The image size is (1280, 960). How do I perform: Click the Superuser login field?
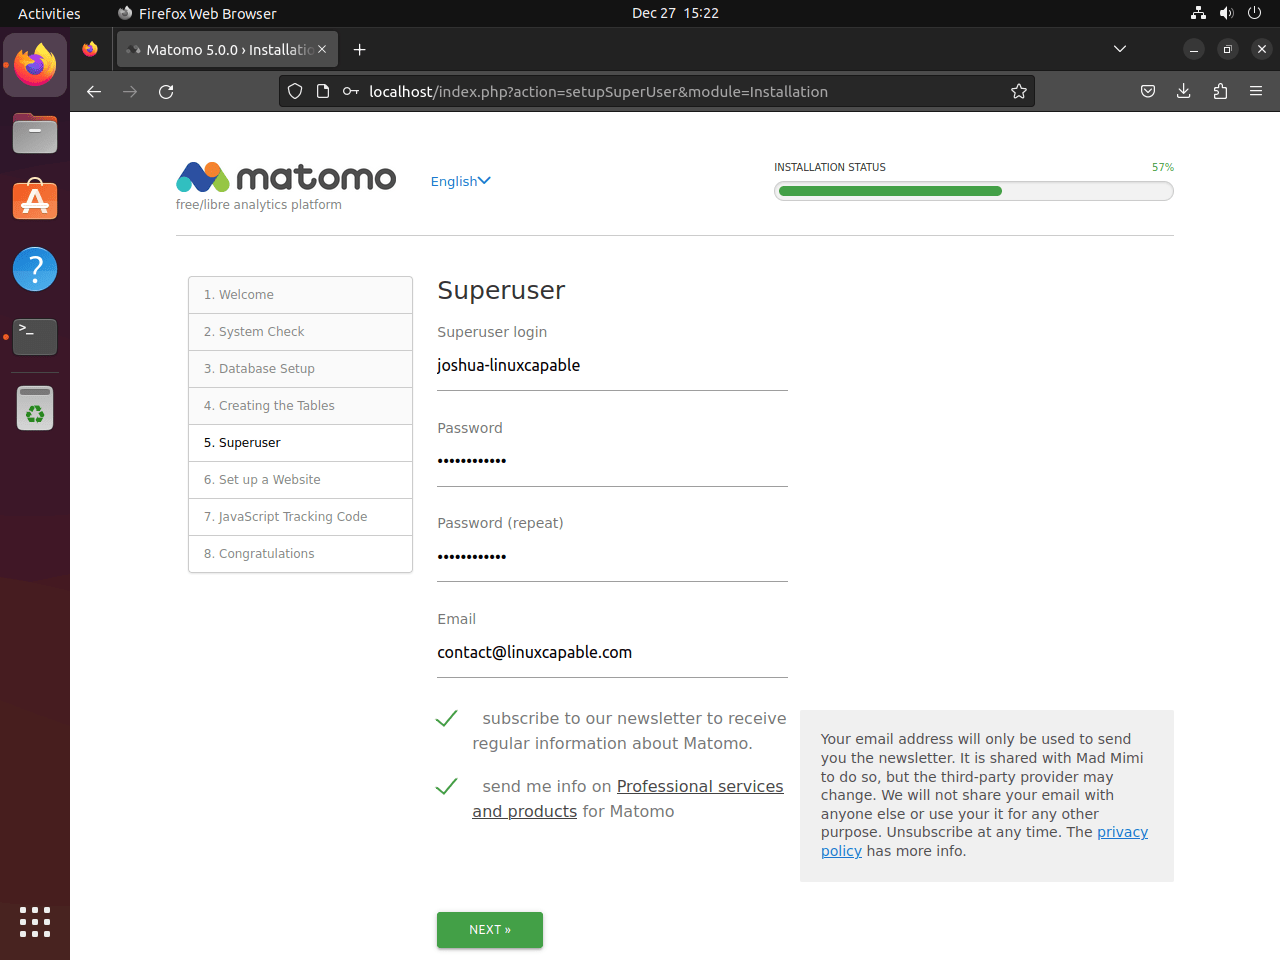click(612, 366)
